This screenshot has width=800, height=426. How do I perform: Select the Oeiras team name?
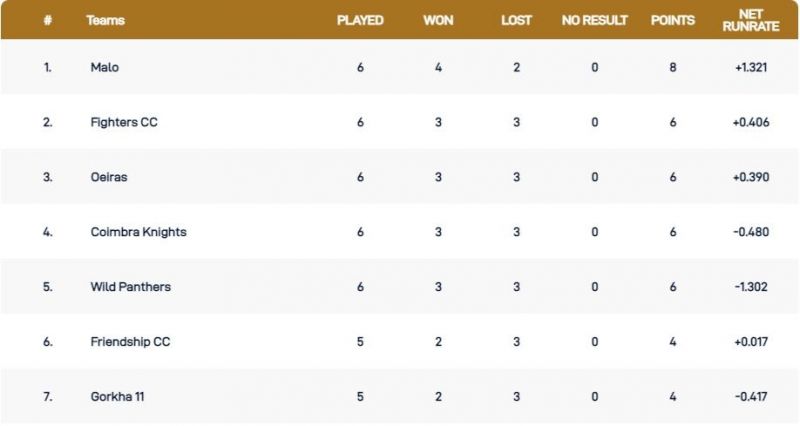click(108, 177)
